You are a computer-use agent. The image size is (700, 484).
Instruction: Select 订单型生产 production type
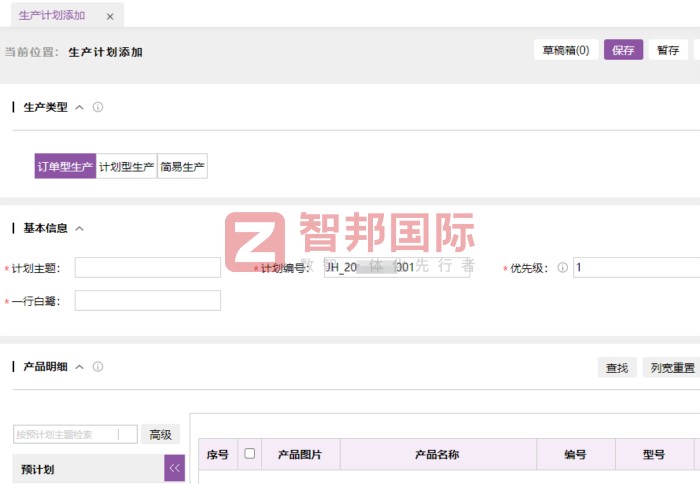(65, 166)
